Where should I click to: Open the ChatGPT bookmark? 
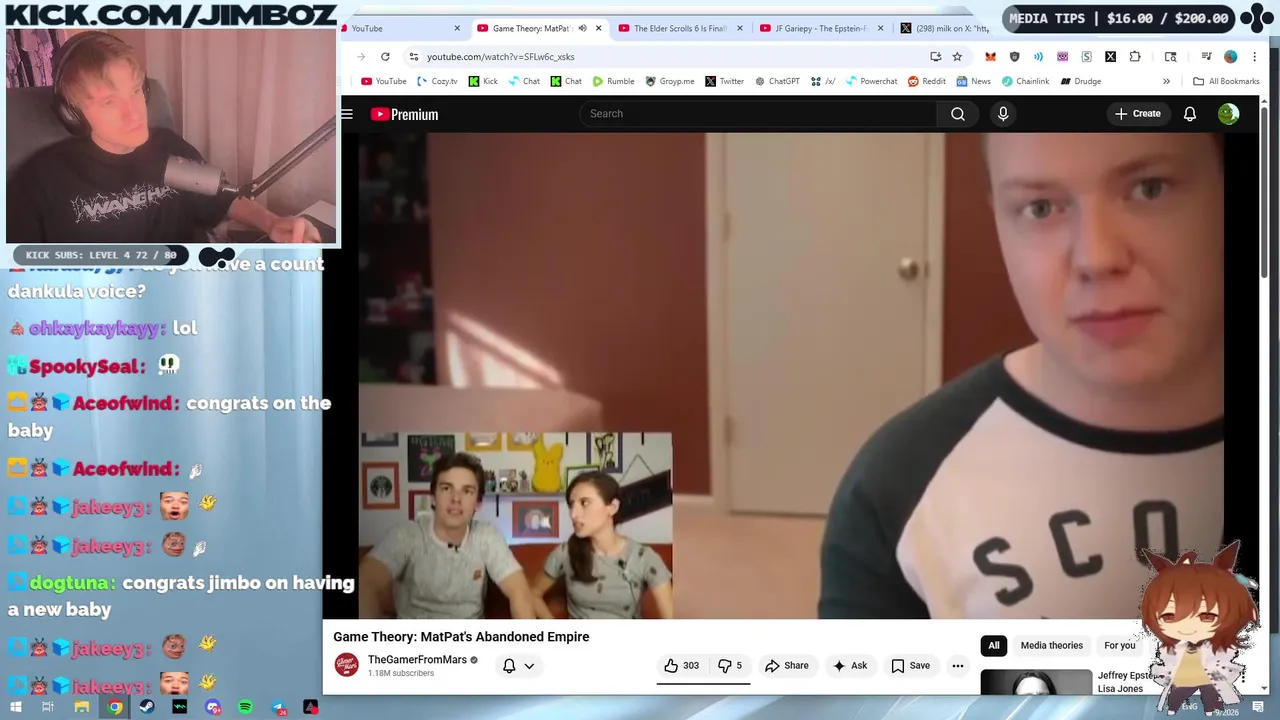777,81
